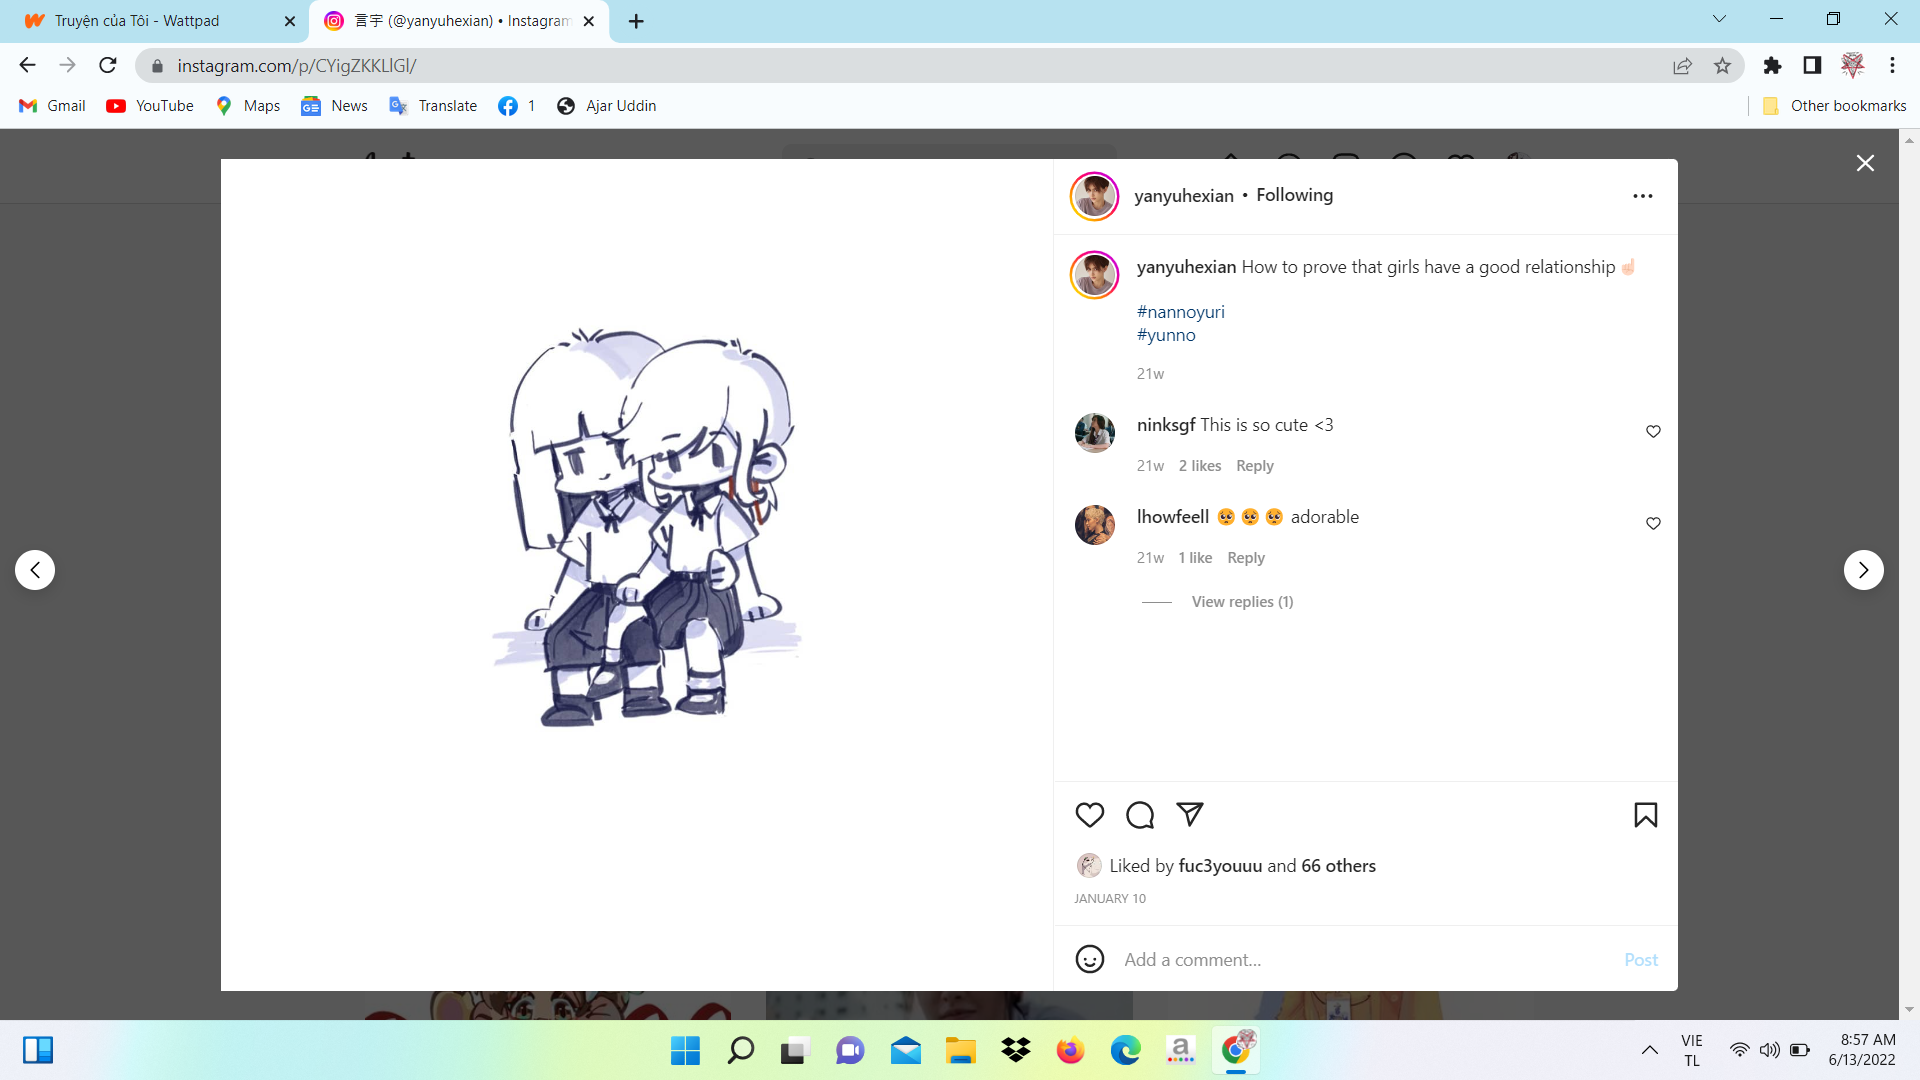The image size is (1920, 1080).
Task: Open taskbar Search
Action: click(740, 1050)
